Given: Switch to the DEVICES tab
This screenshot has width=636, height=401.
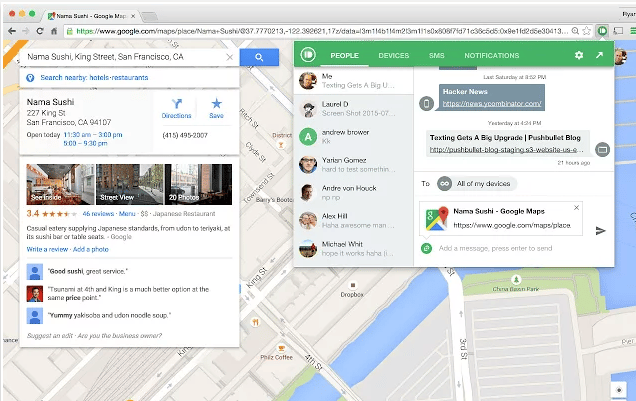Looking at the screenshot, I should 393,56.
